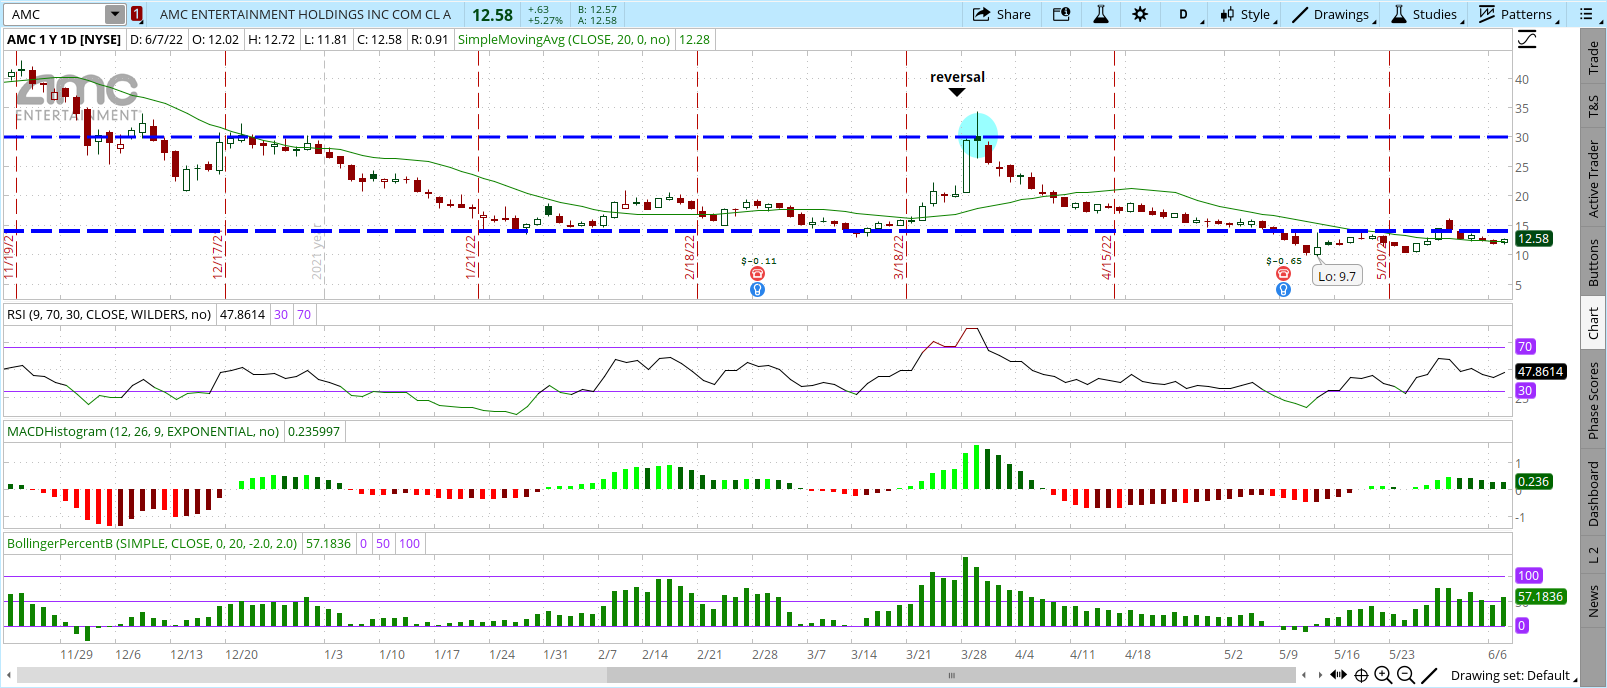Open the News sidebar tab
This screenshot has height=688, width=1607.
coord(1594,601)
